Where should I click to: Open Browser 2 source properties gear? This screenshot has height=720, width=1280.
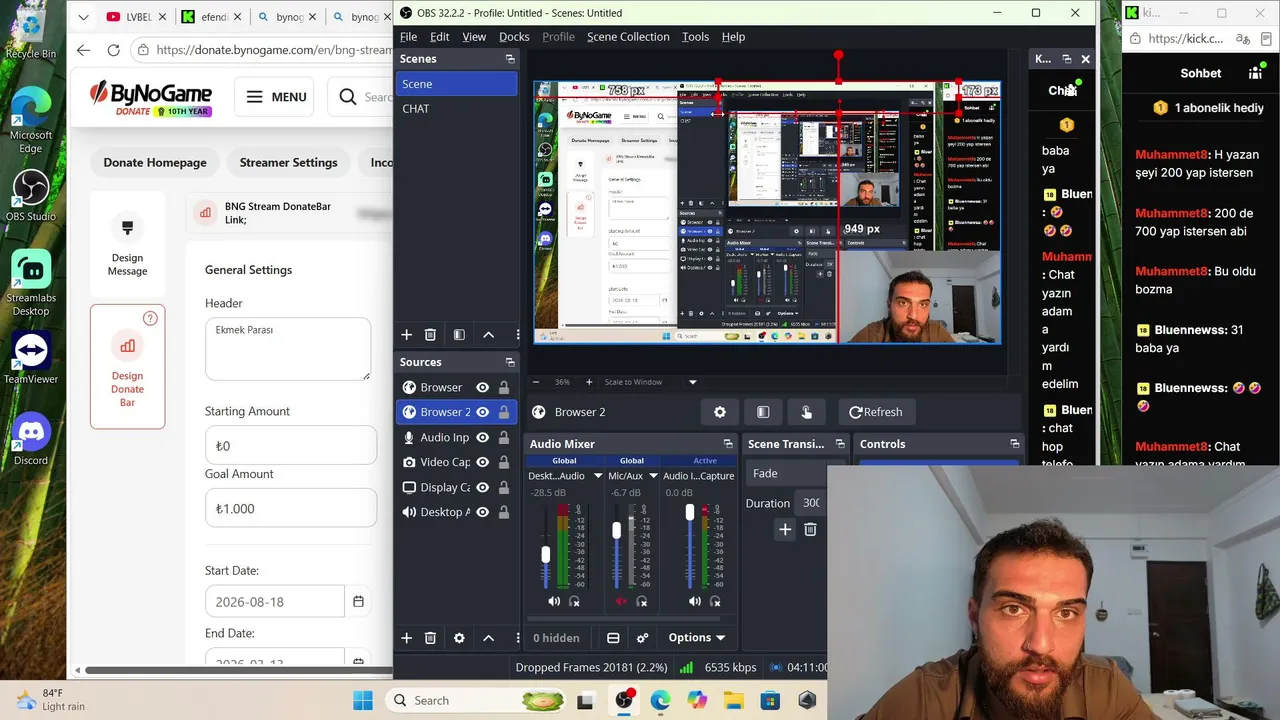coord(720,412)
